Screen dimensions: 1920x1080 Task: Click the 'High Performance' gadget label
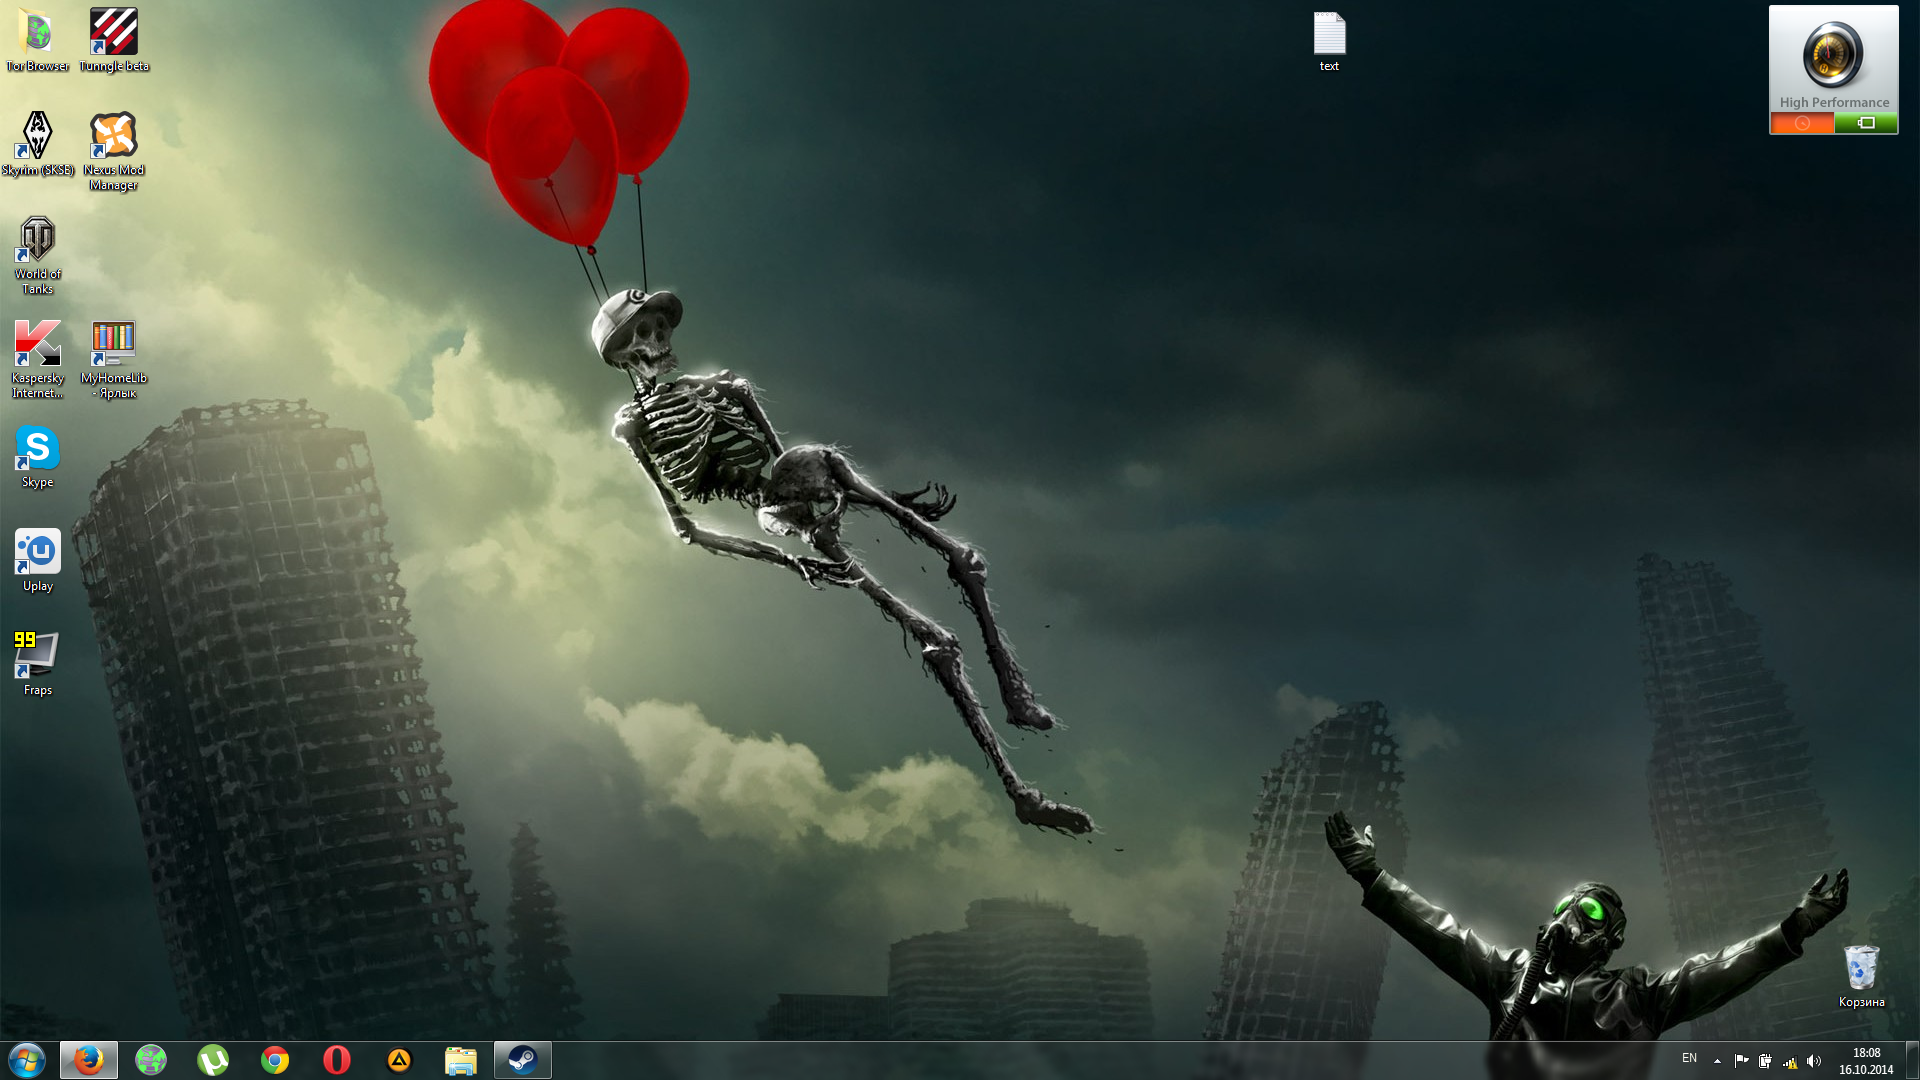1834,102
